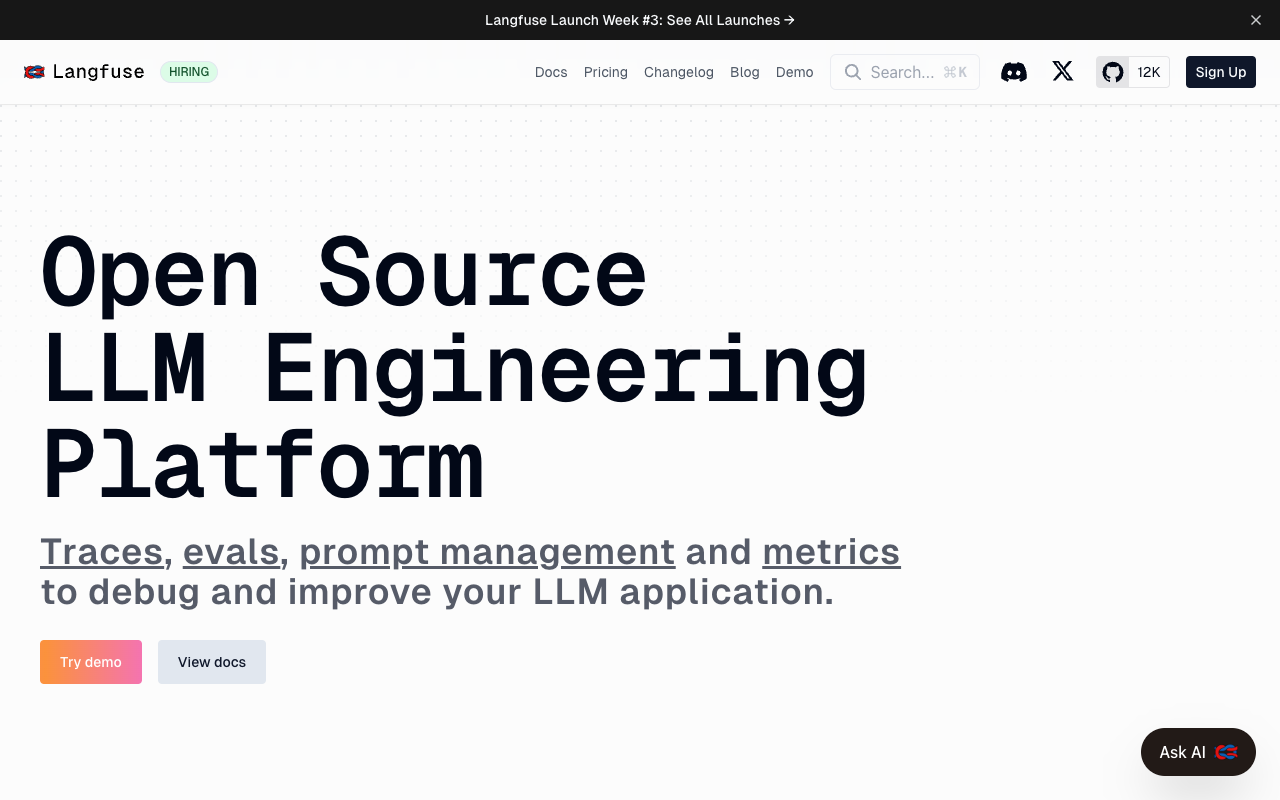
Task: Open the X (Twitter) profile icon
Action: pyautogui.click(x=1063, y=71)
